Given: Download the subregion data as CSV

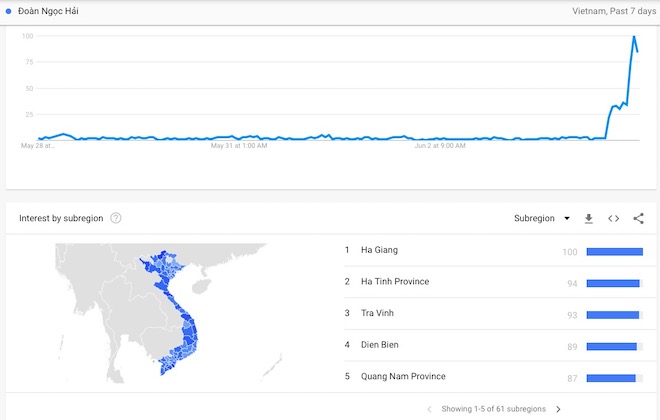Looking at the screenshot, I should pos(588,218).
